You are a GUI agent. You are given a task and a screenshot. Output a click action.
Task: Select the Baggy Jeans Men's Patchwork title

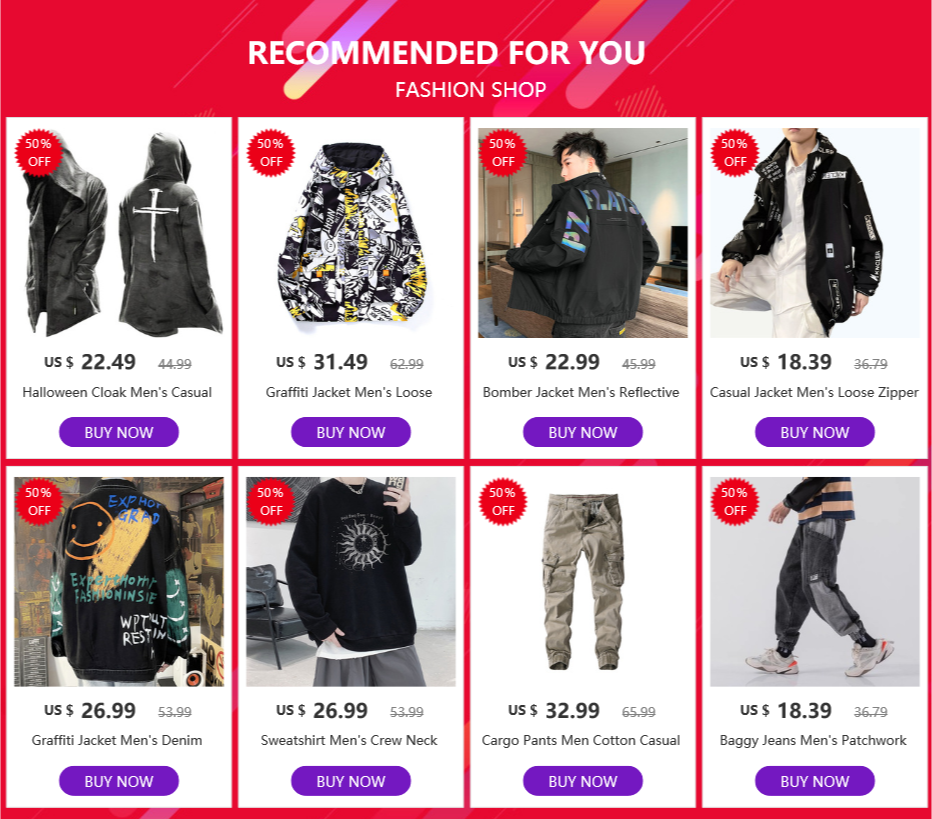coord(813,741)
